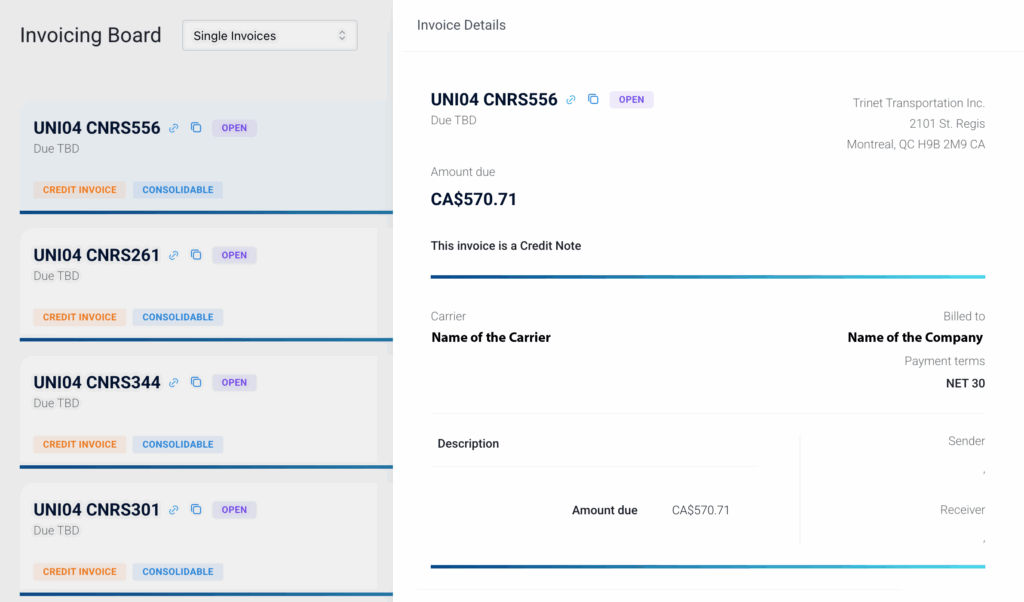The width and height of the screenshot is (1024, 602).
Task: Copy the UNI04 CNRS261 invoice number
Action: [196, 255]
